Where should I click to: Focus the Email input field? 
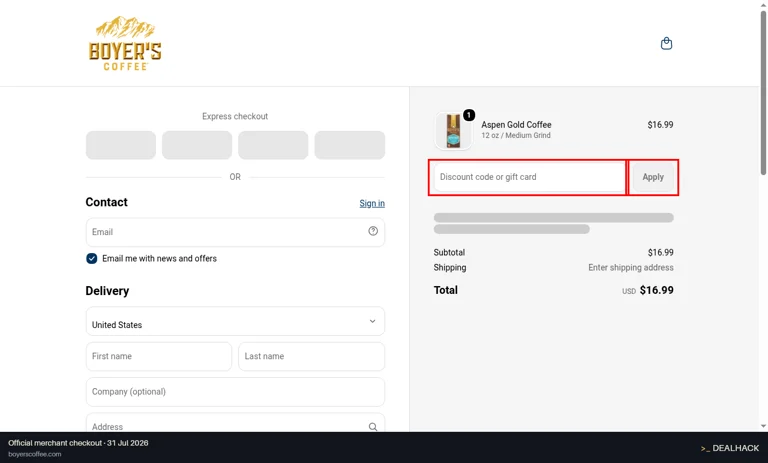tap(235, 232)
